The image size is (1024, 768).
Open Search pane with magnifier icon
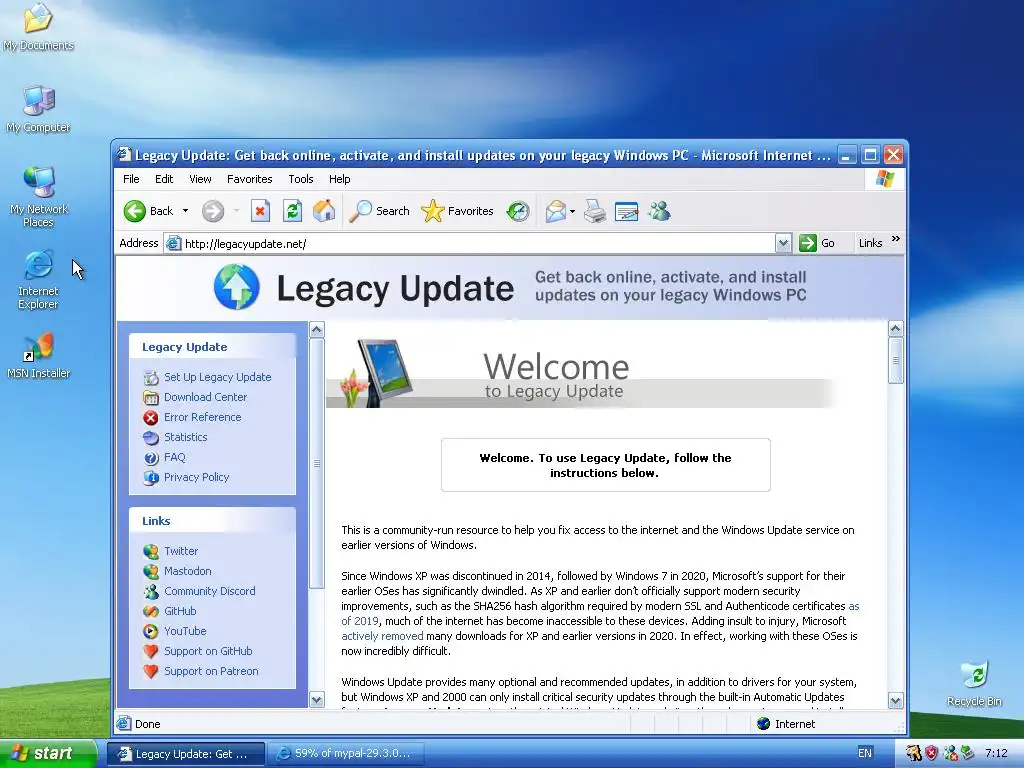[x=360, y=211]
